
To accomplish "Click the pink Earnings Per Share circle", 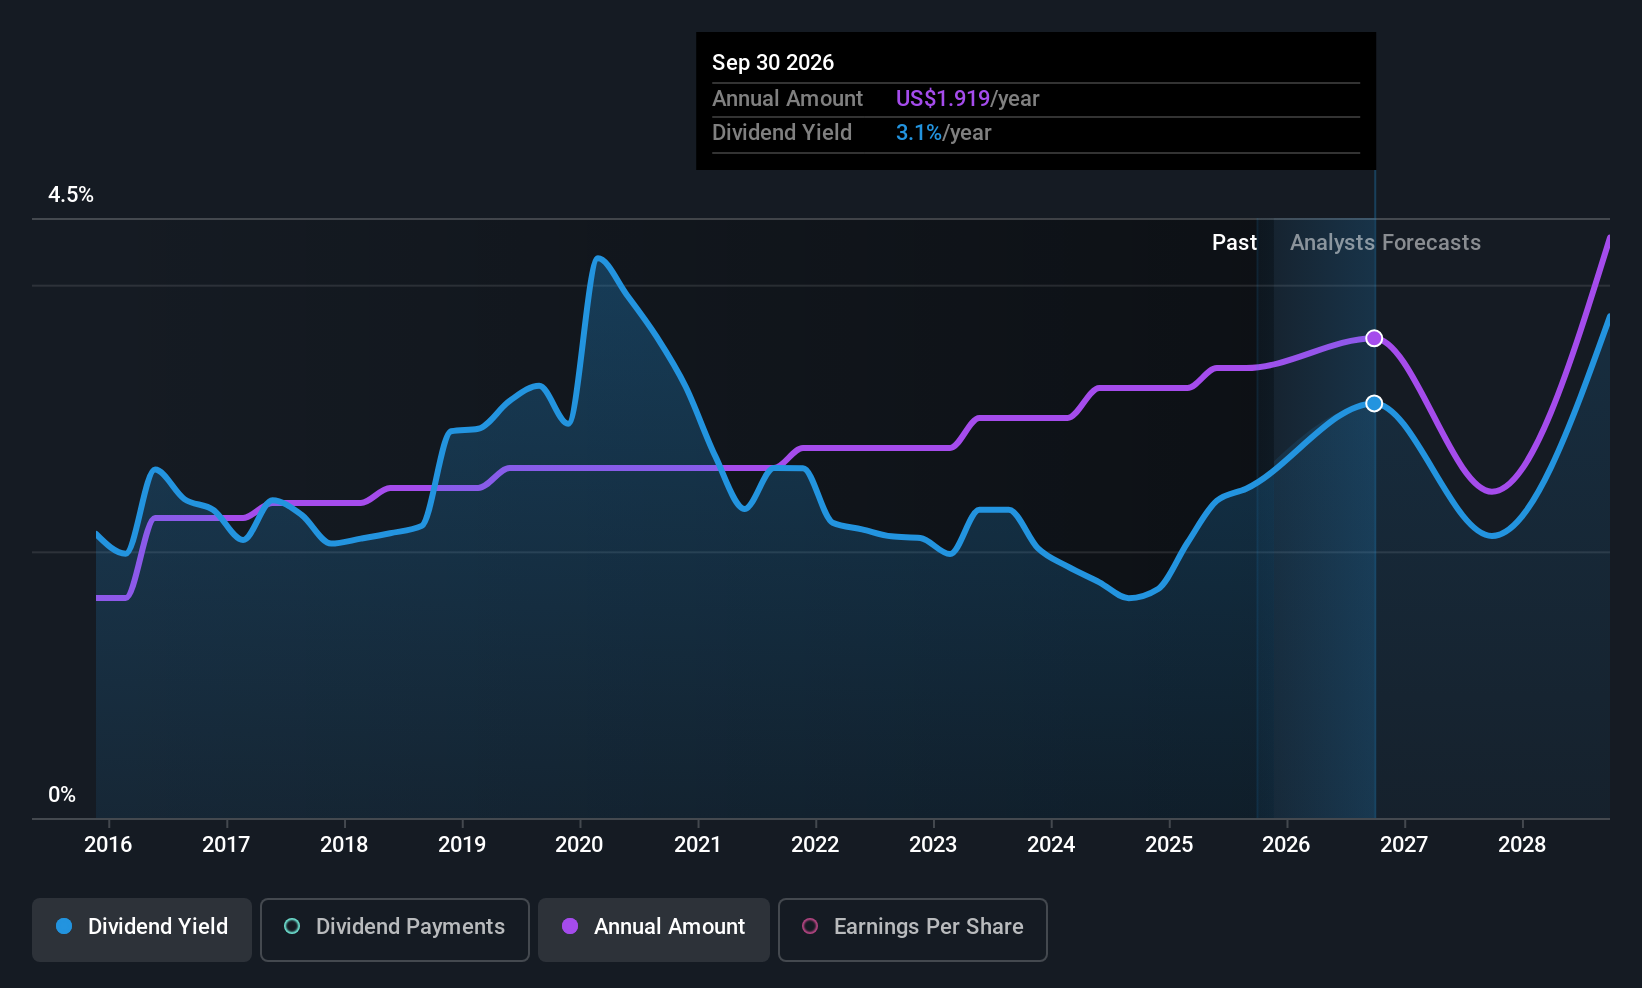I will 810,926.
